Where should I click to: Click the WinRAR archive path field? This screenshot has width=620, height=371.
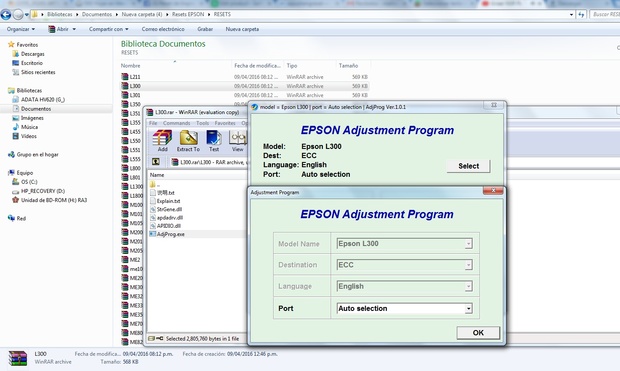click(x=209, y=162)
